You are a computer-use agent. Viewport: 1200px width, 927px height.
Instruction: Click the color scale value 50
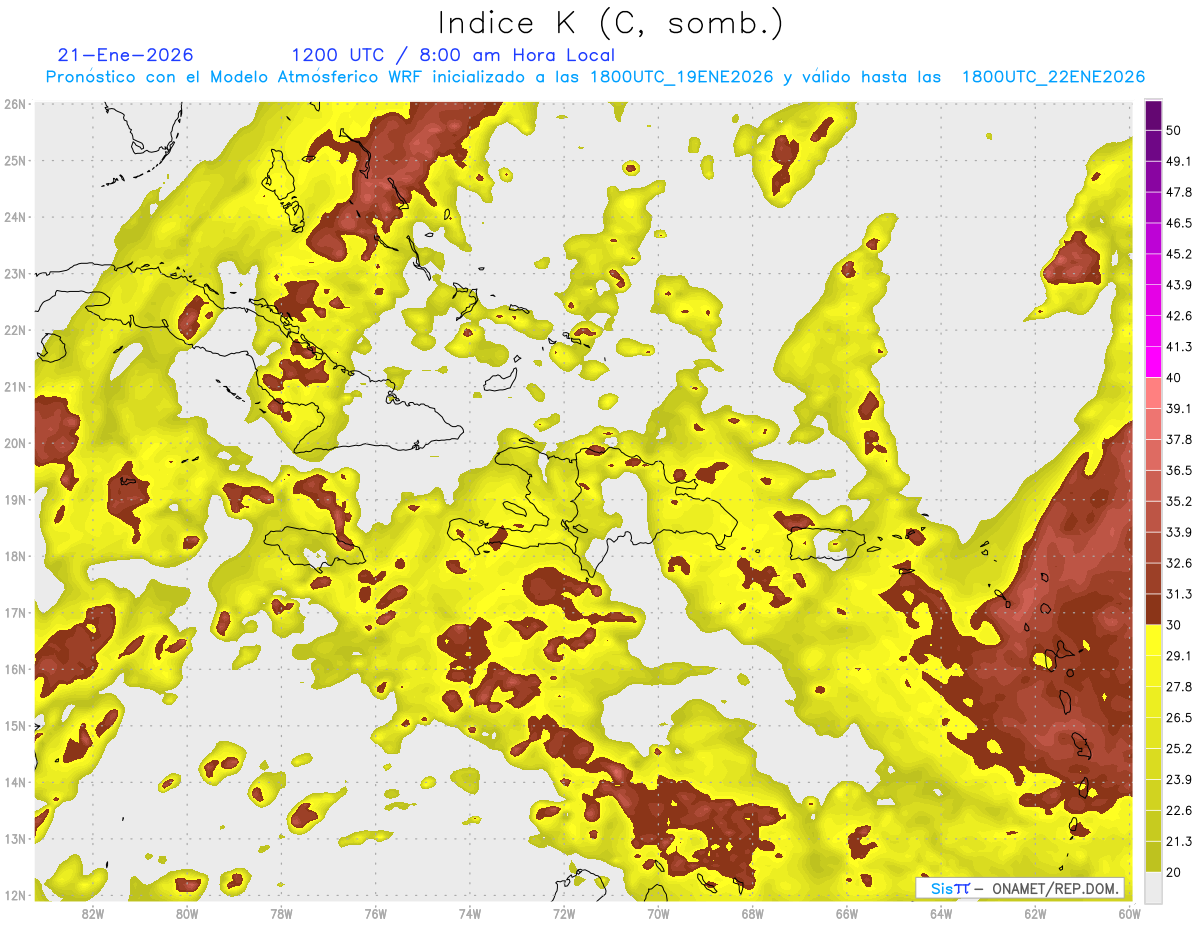[1174, 130]
